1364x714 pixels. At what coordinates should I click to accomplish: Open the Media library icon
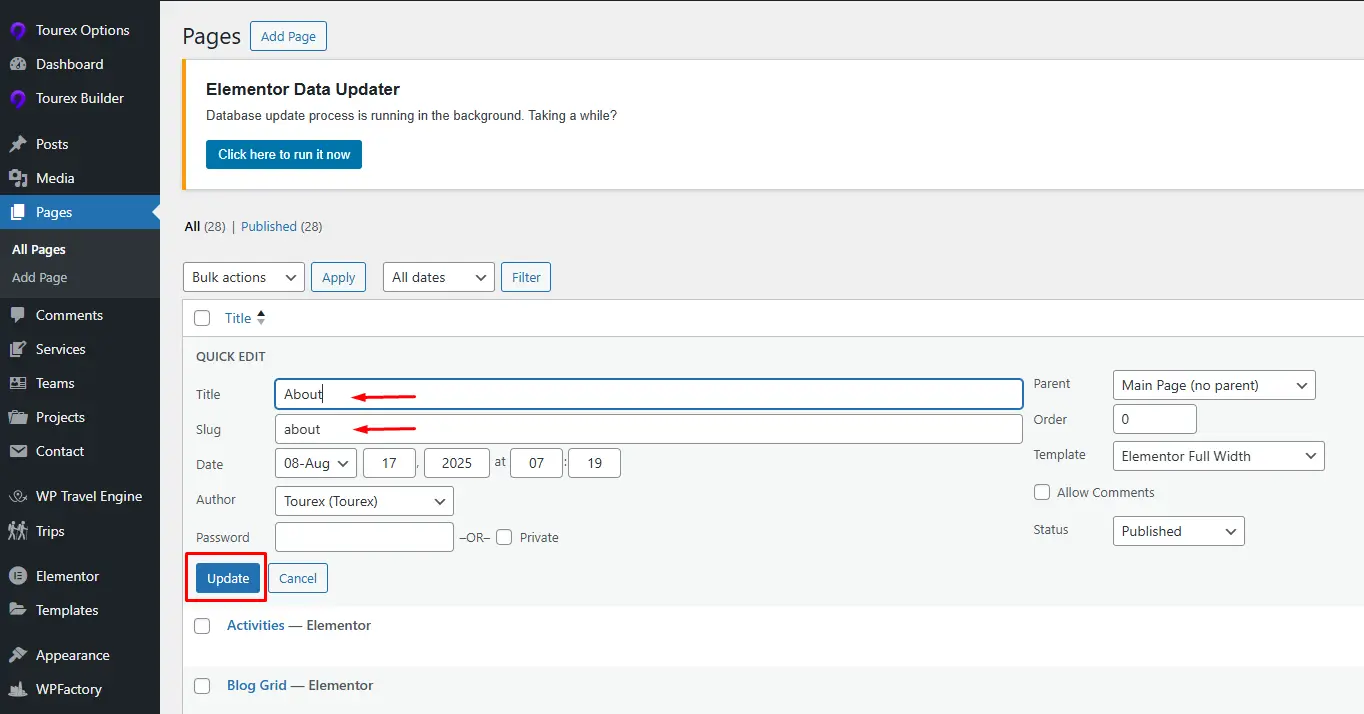17,178
